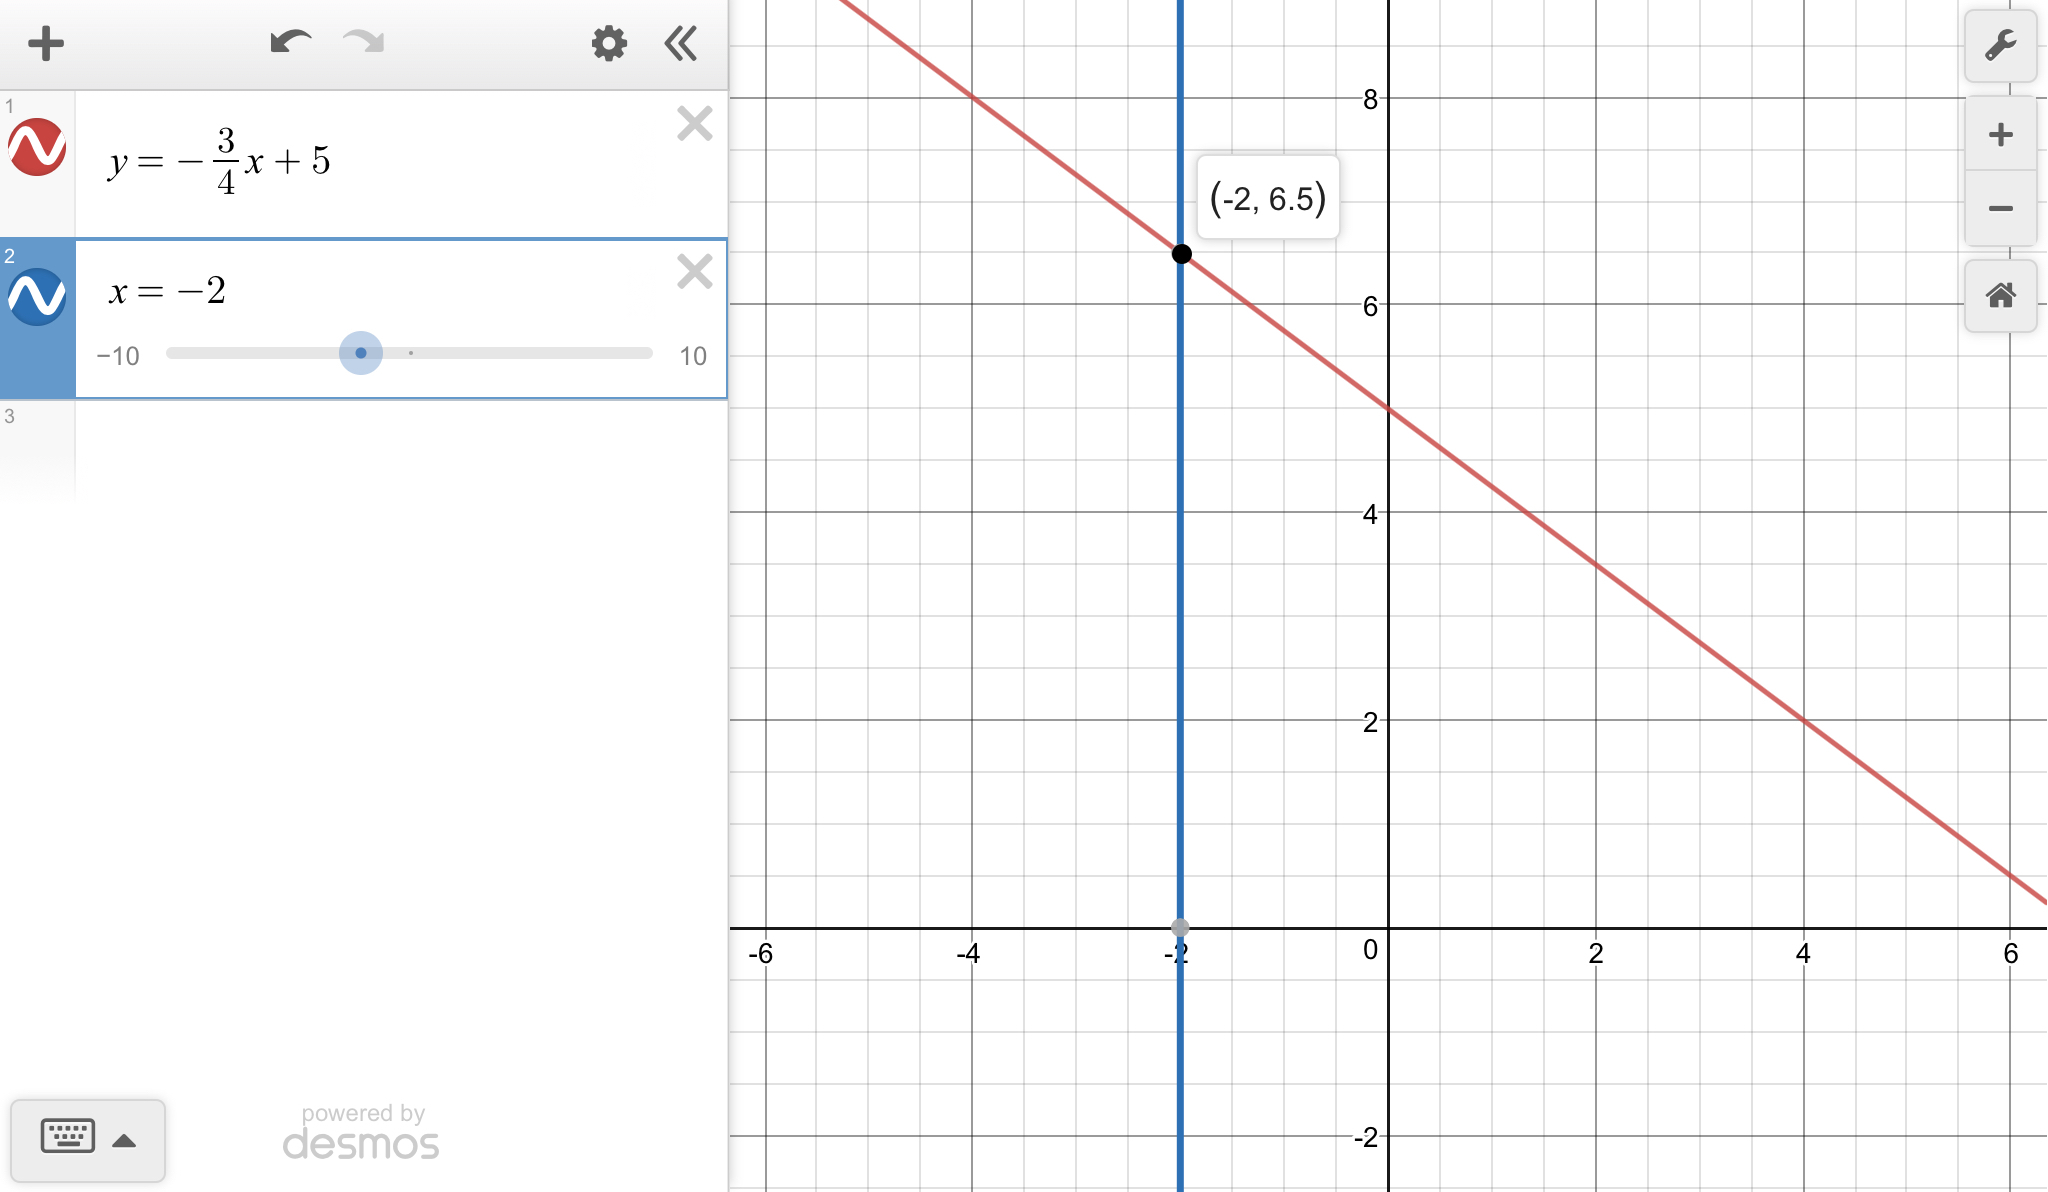
Task: Show the on-screen keyboard
Action: [x=68, y=1137]
